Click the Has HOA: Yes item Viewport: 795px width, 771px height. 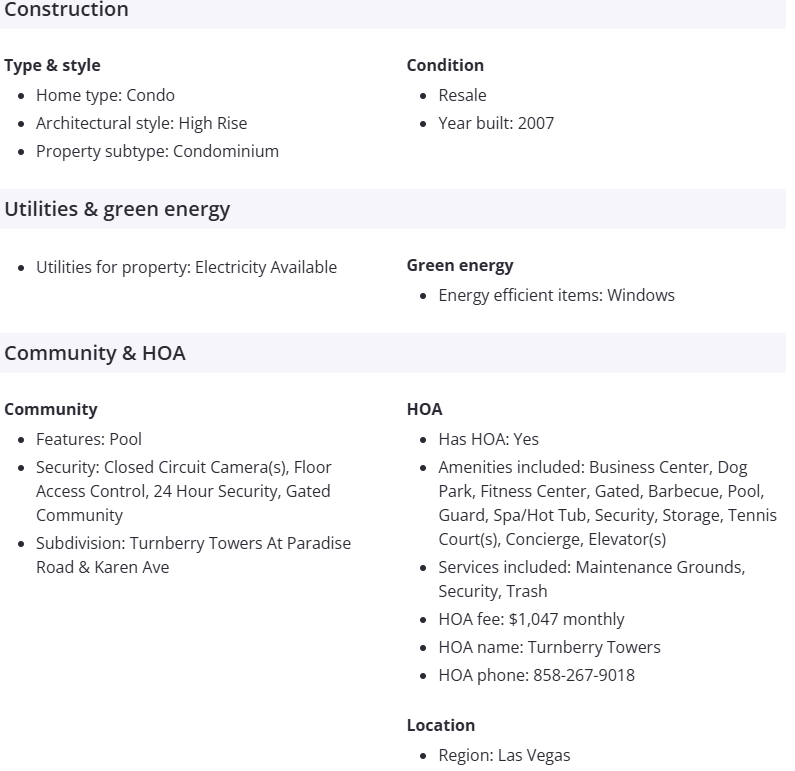[x=488, y=439]
